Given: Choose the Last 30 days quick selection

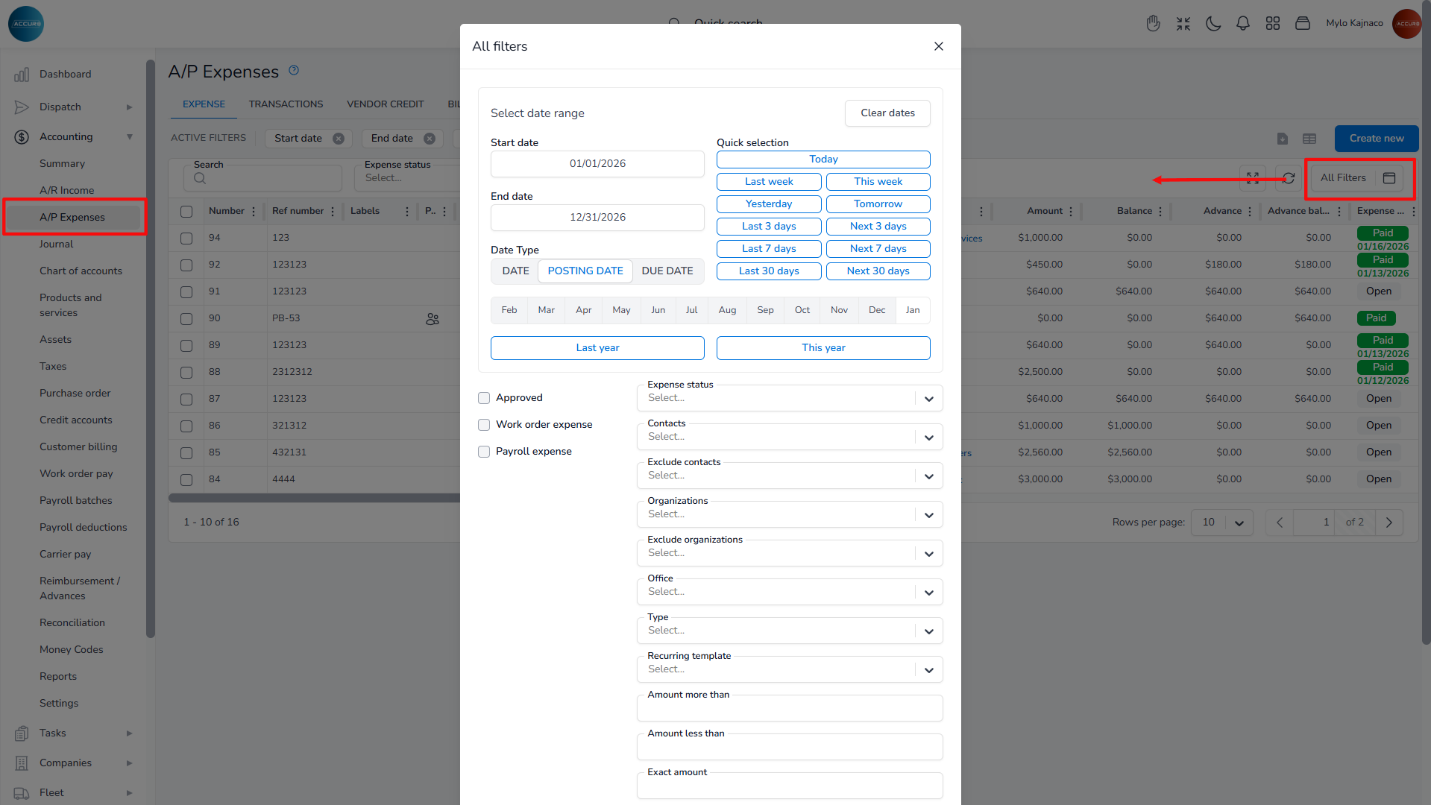Looking at the screenshot, I should coord(769,271).
